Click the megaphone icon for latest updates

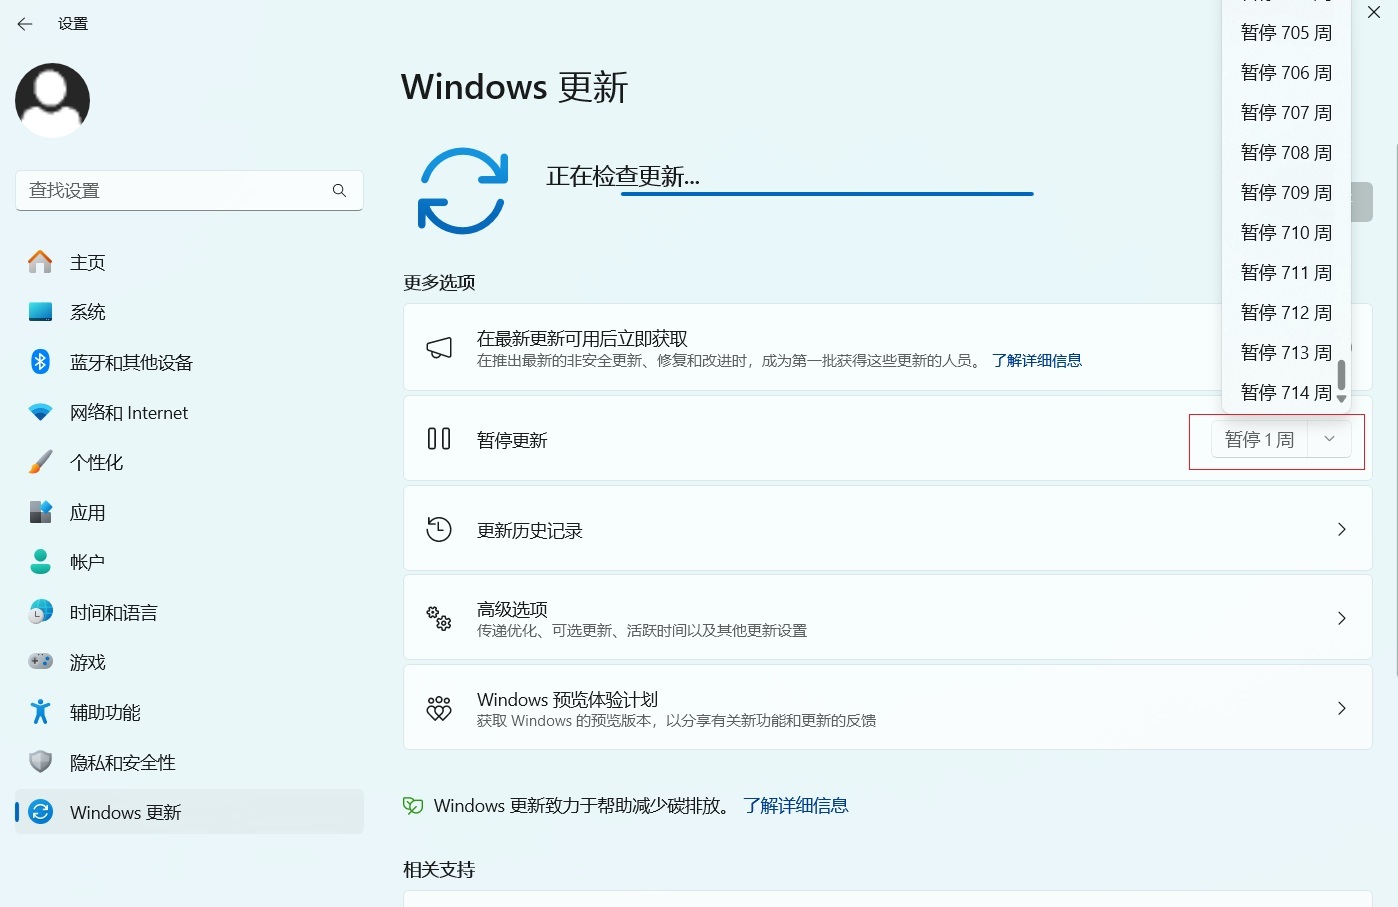439,348
